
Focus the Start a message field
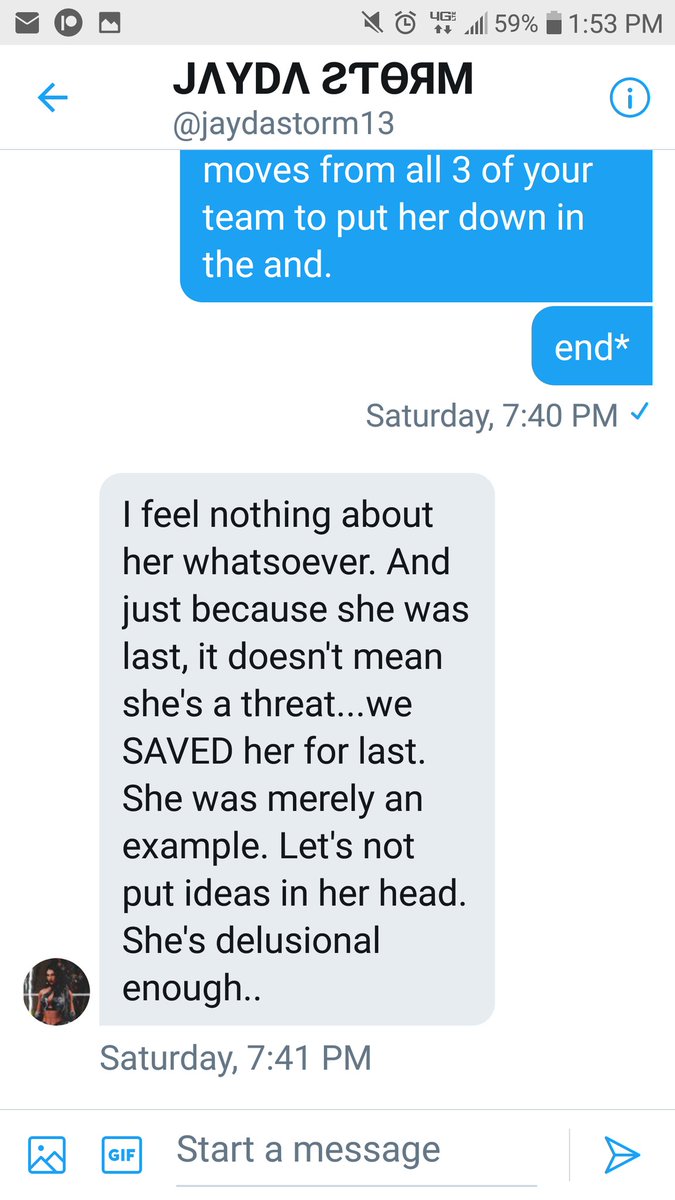(x=357, y=1152)
